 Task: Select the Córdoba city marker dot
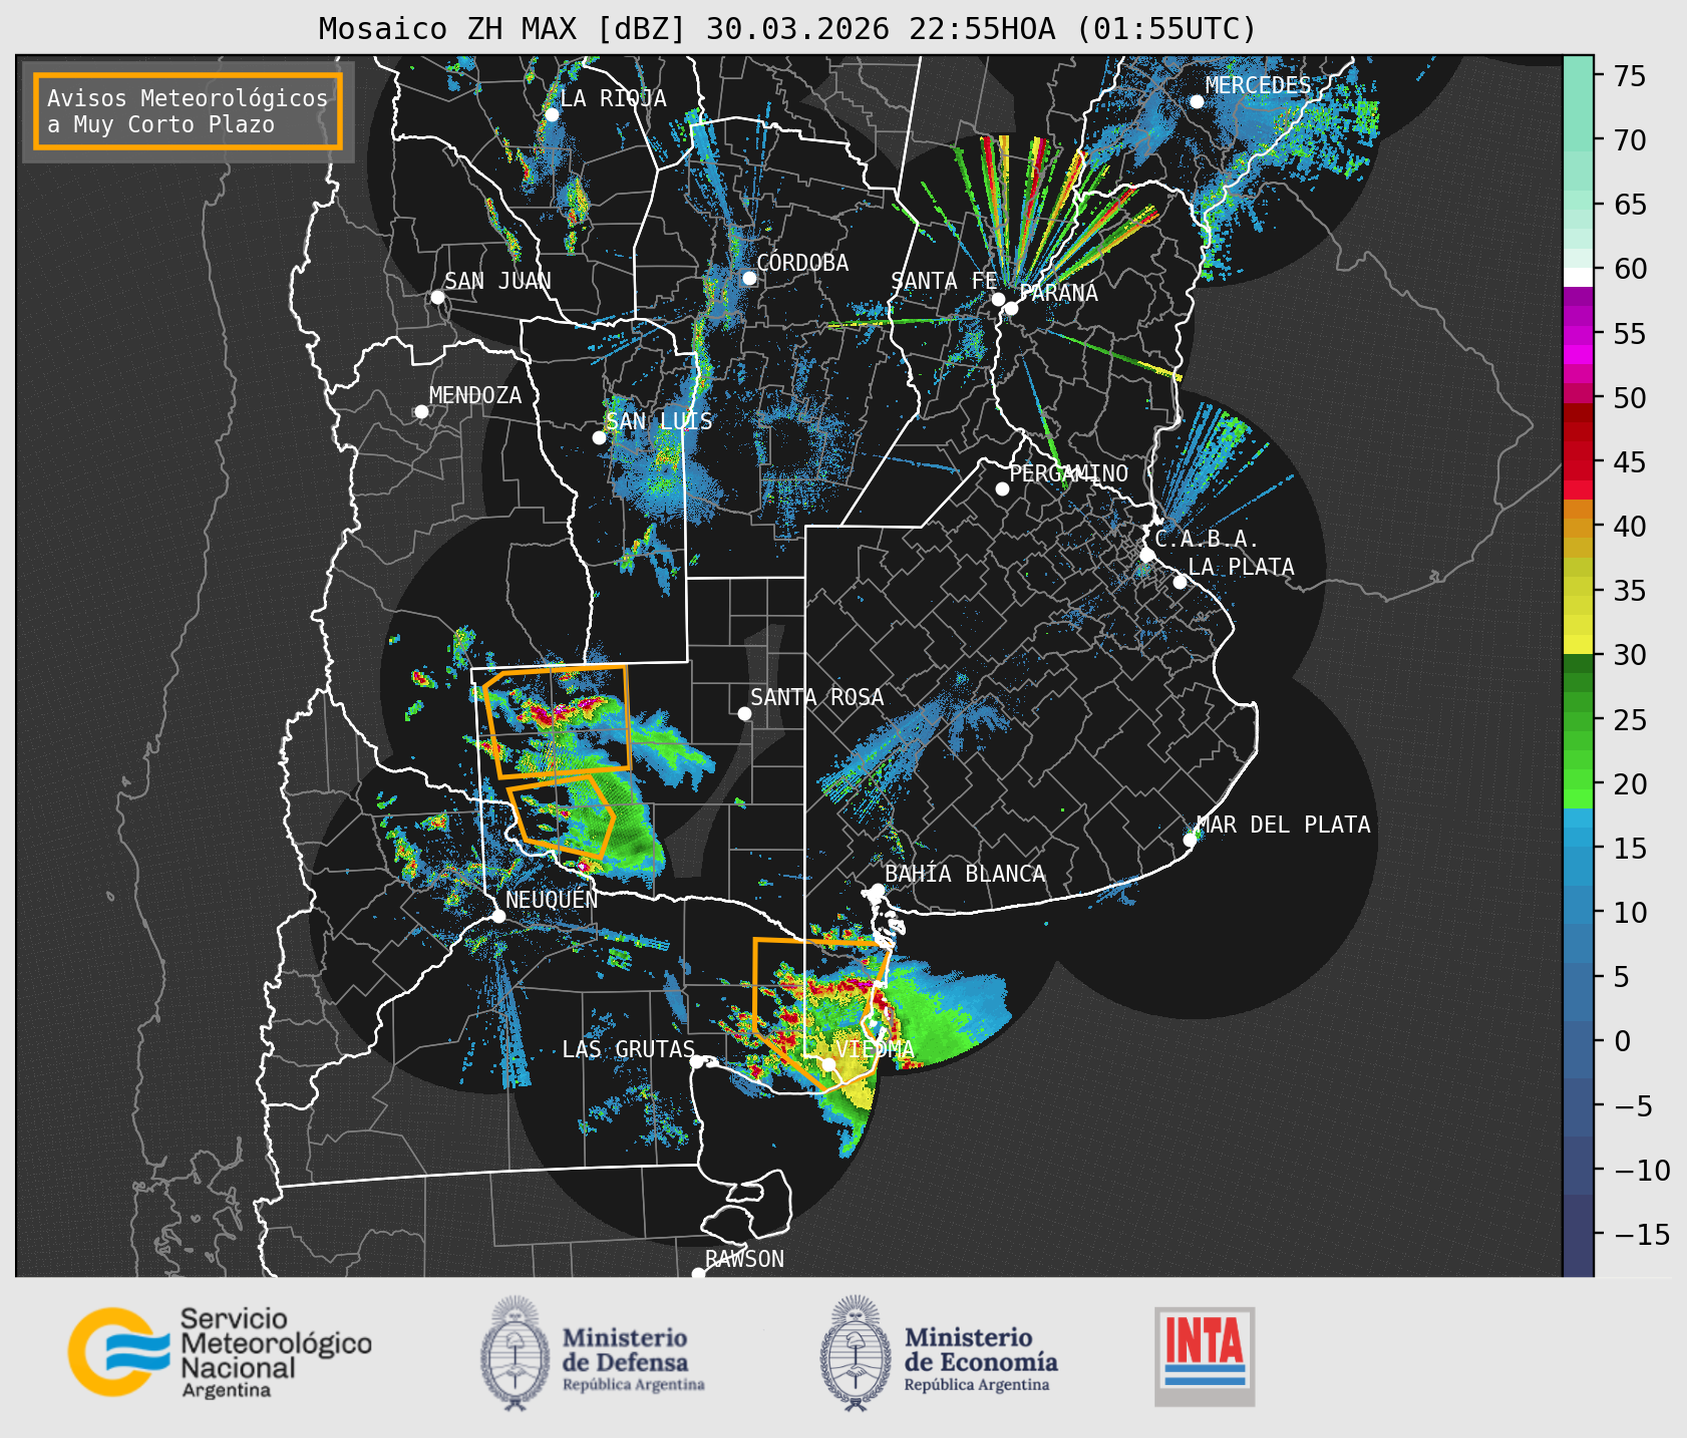pyautogui.click(x=749, y=278)
